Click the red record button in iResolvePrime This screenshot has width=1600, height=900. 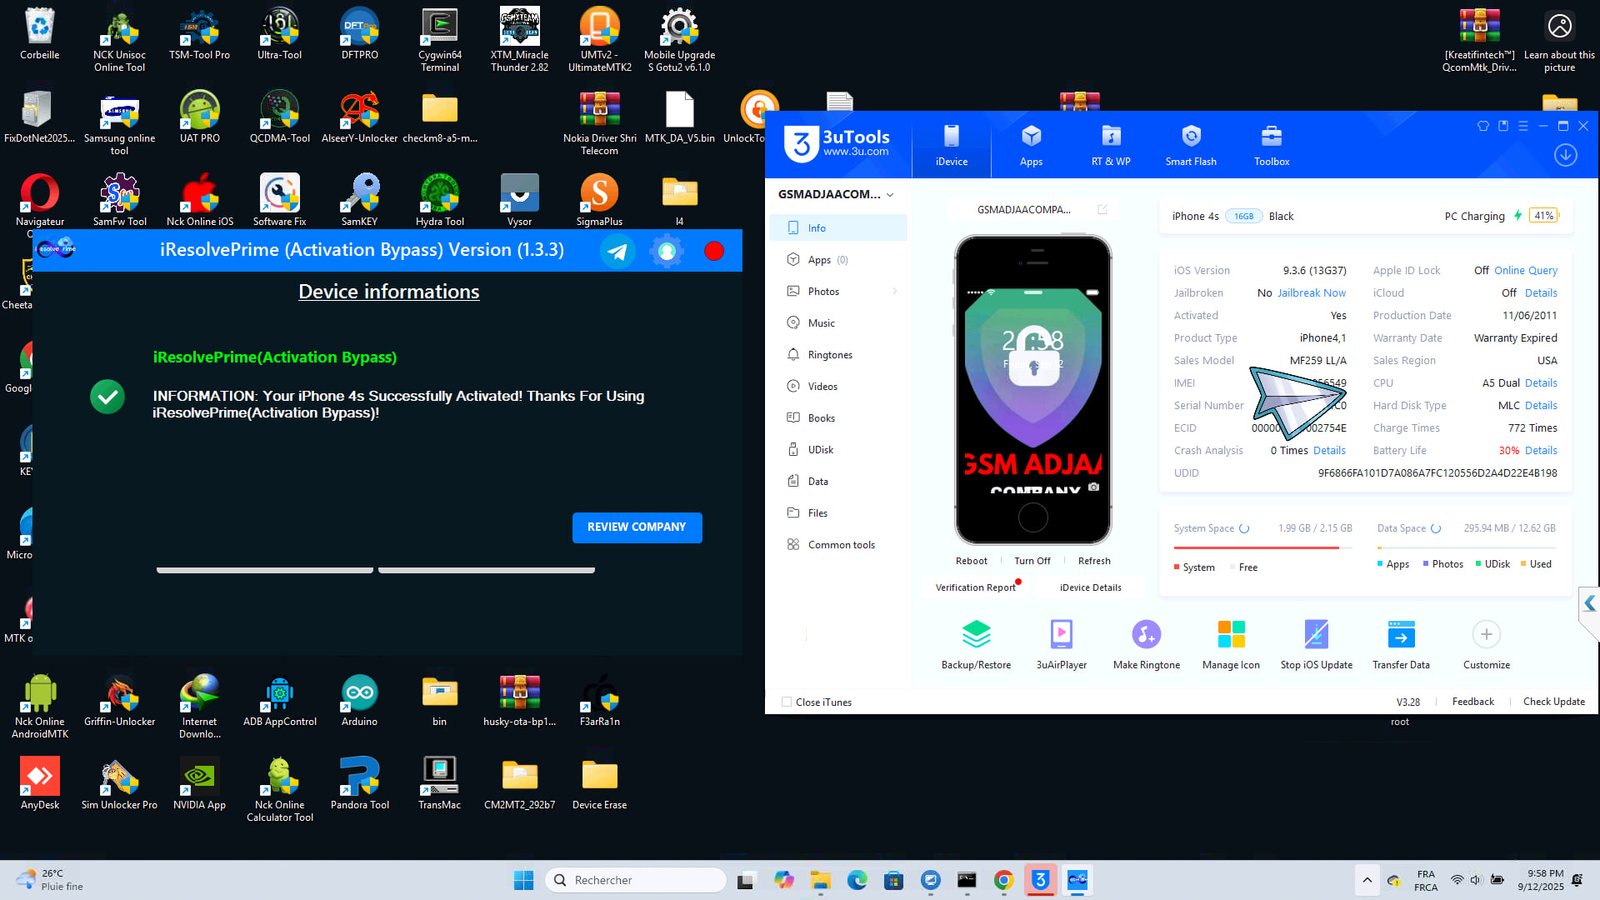[x=714, y=251]
